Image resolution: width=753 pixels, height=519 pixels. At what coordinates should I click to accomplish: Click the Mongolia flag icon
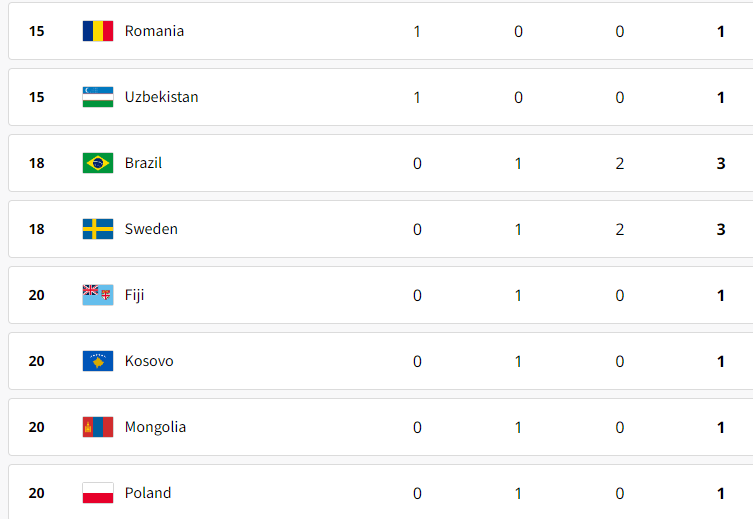pos(98,427)
